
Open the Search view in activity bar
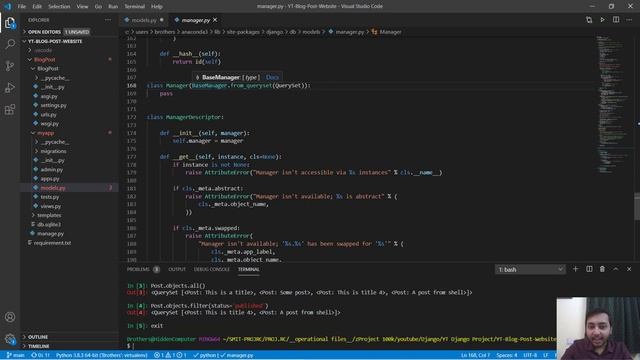tap(10, 44)
